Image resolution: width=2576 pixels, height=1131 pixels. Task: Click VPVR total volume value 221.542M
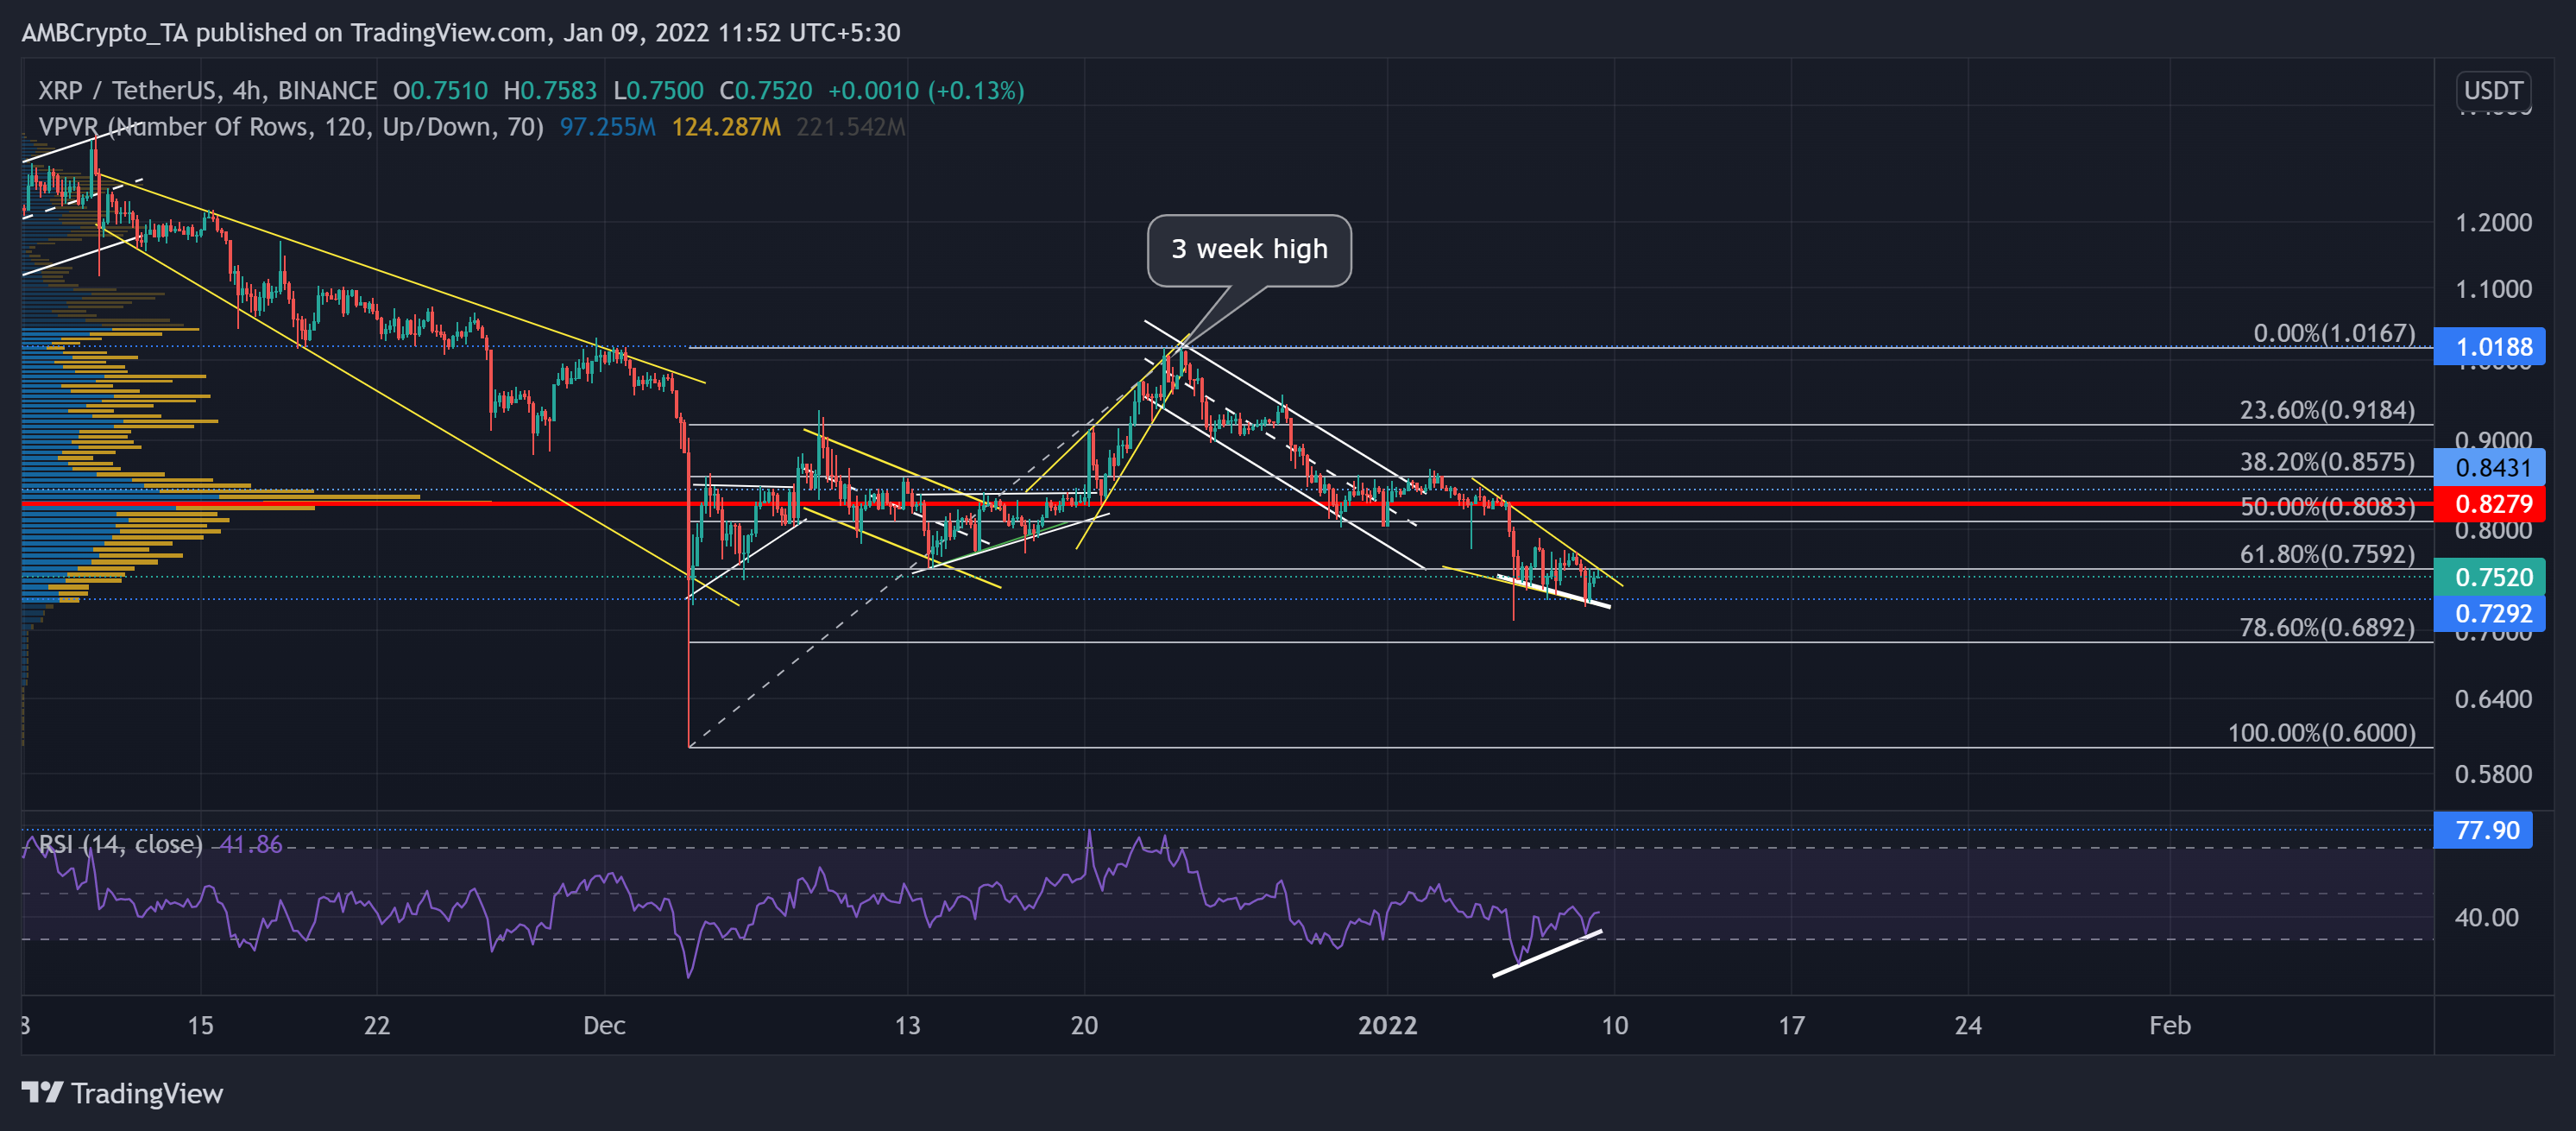coord(851,127)
